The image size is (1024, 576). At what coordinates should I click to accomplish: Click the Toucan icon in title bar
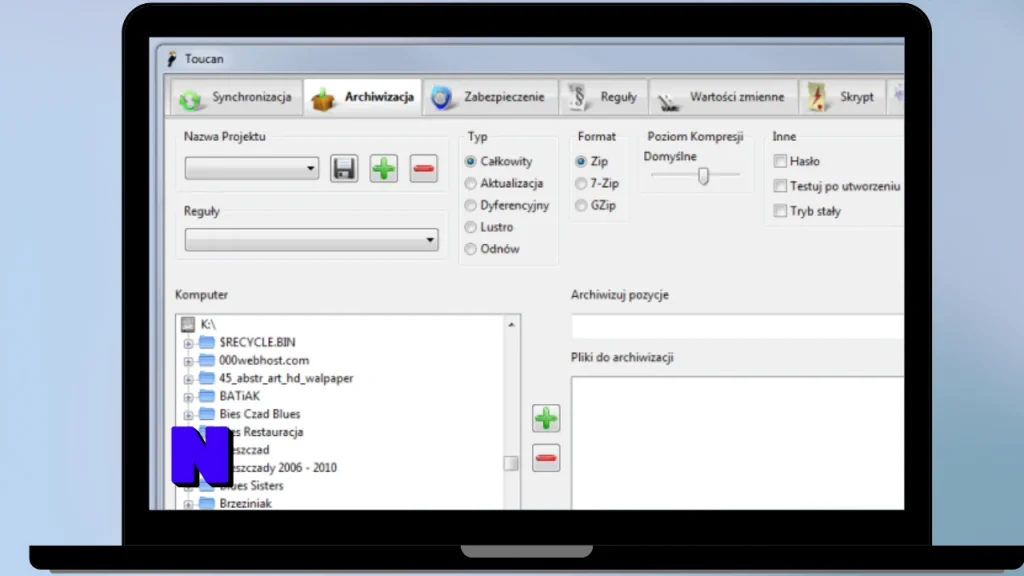coord(172,59)
